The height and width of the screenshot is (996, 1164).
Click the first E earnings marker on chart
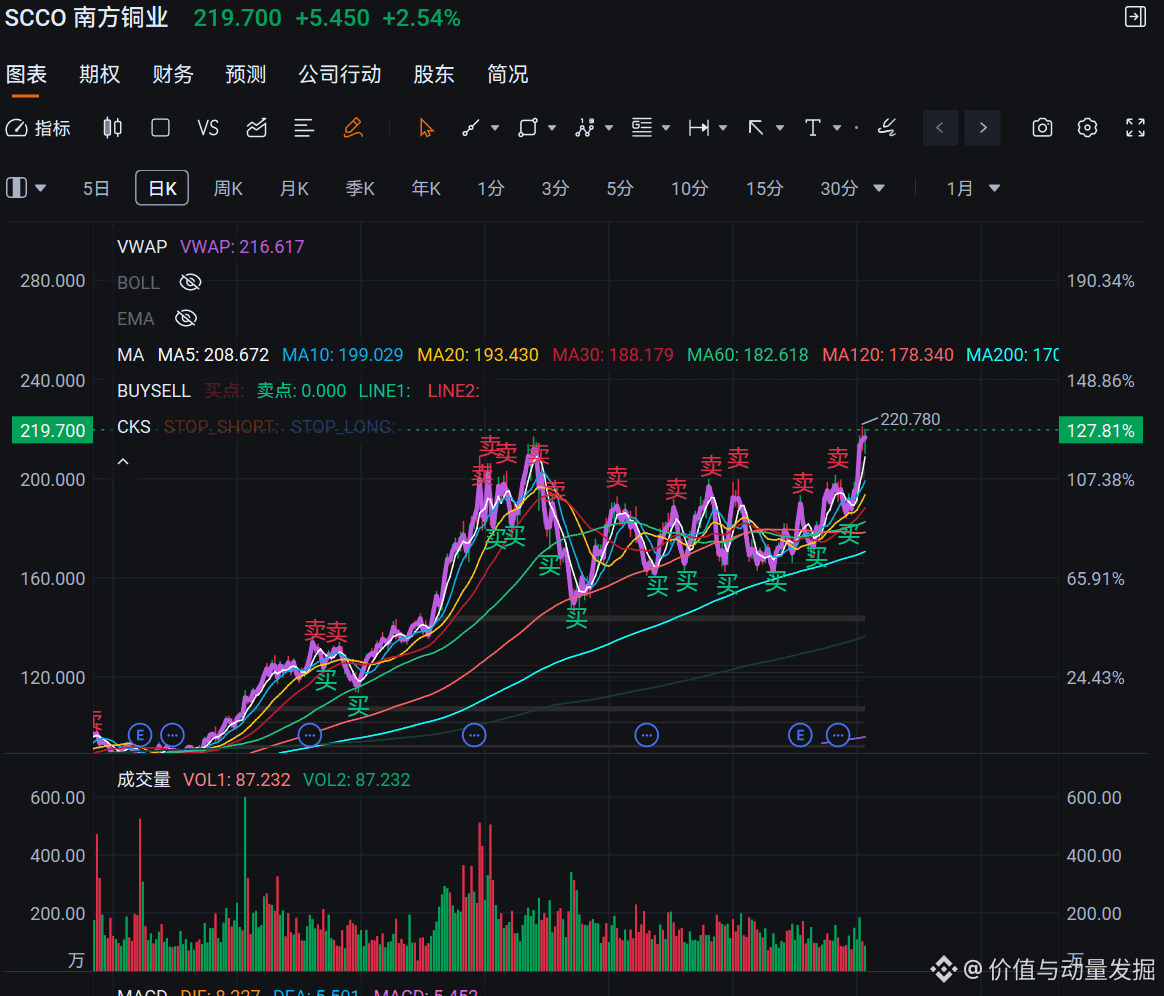click(x=140, y=735)
